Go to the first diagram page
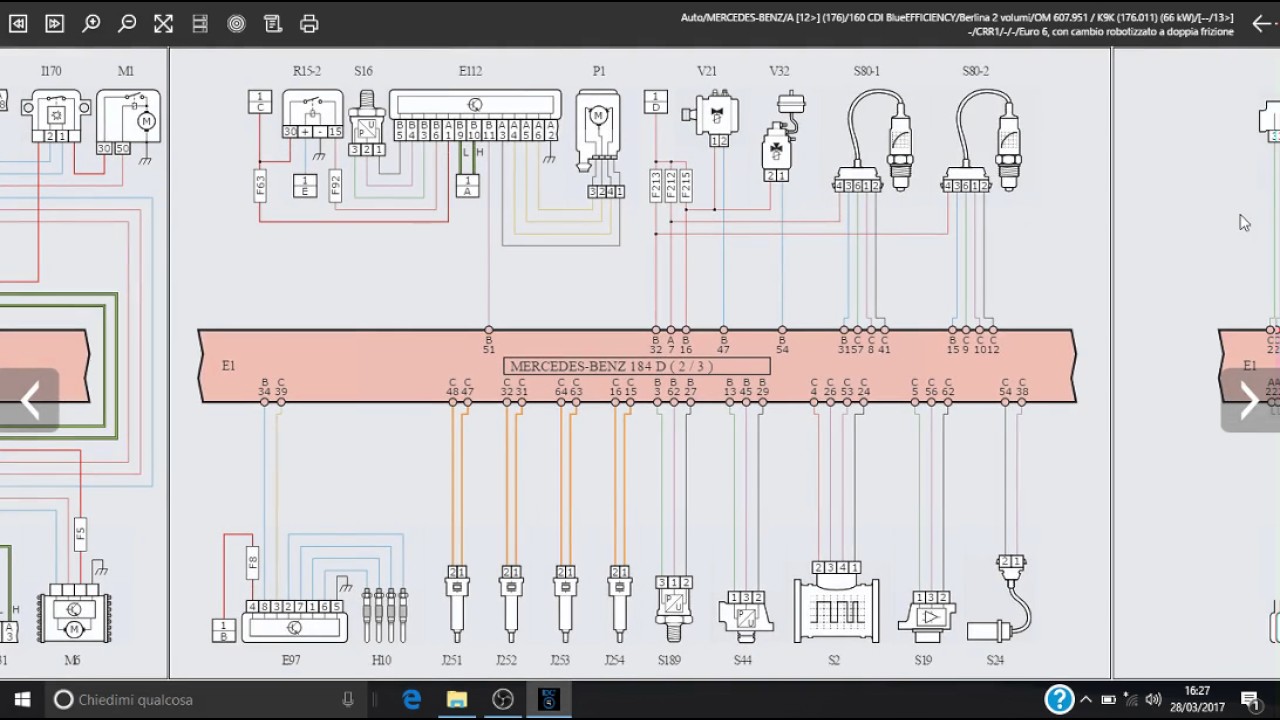Screen dimensions: 1280x720 click(18, 24)
